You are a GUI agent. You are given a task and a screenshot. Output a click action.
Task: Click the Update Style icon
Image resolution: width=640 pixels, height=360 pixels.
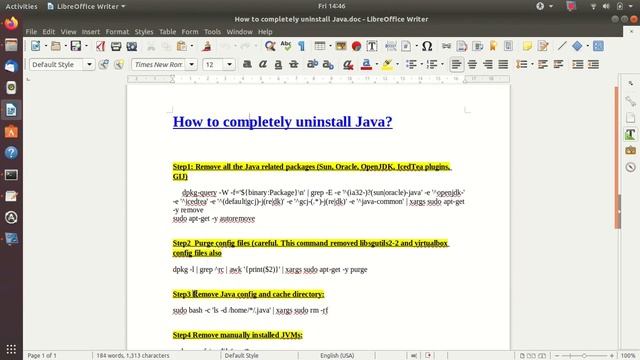(104, 64)
